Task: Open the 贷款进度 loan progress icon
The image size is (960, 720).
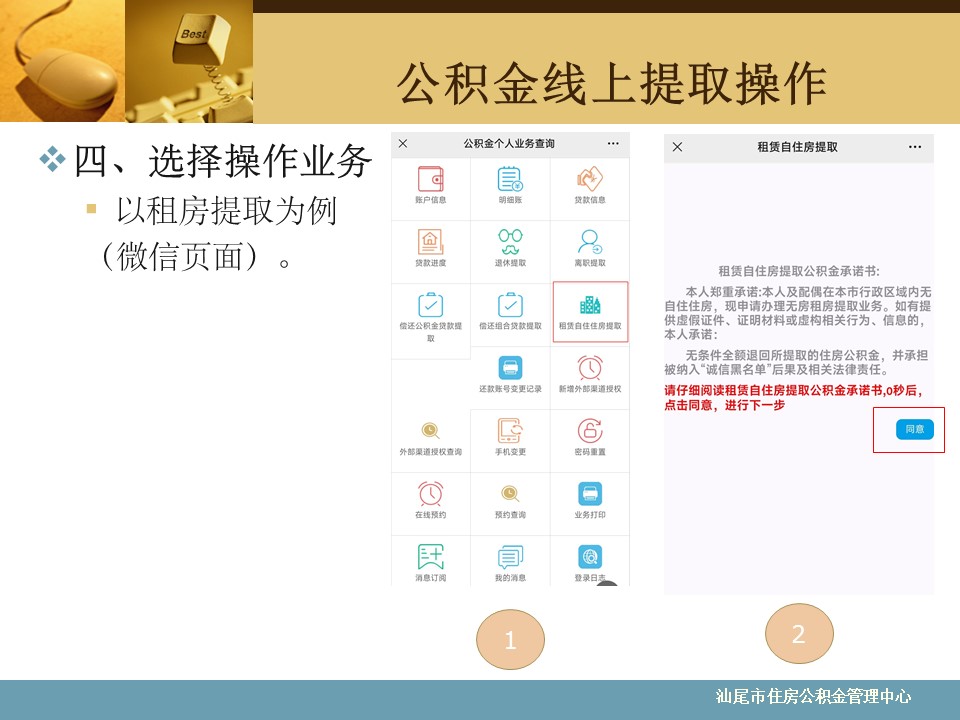Action: click(430, 244)
